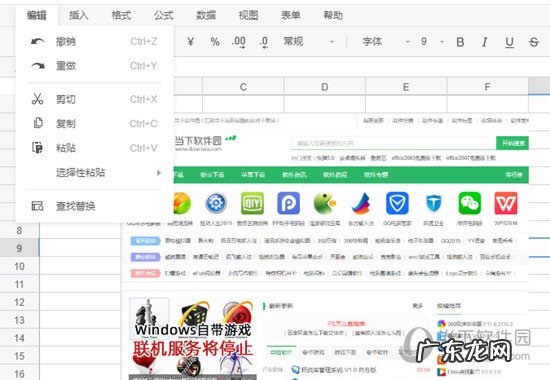Increase decimal places .00 button
The height and width of the screenshot is (380, 550).
point(239,42)
